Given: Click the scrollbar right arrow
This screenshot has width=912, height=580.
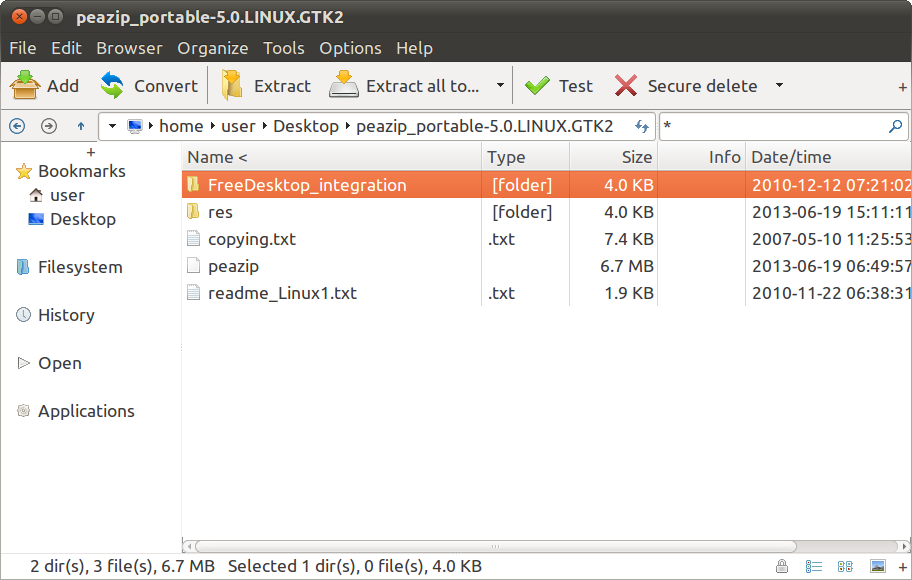Looking at the screenshot, I should point(904,546).
